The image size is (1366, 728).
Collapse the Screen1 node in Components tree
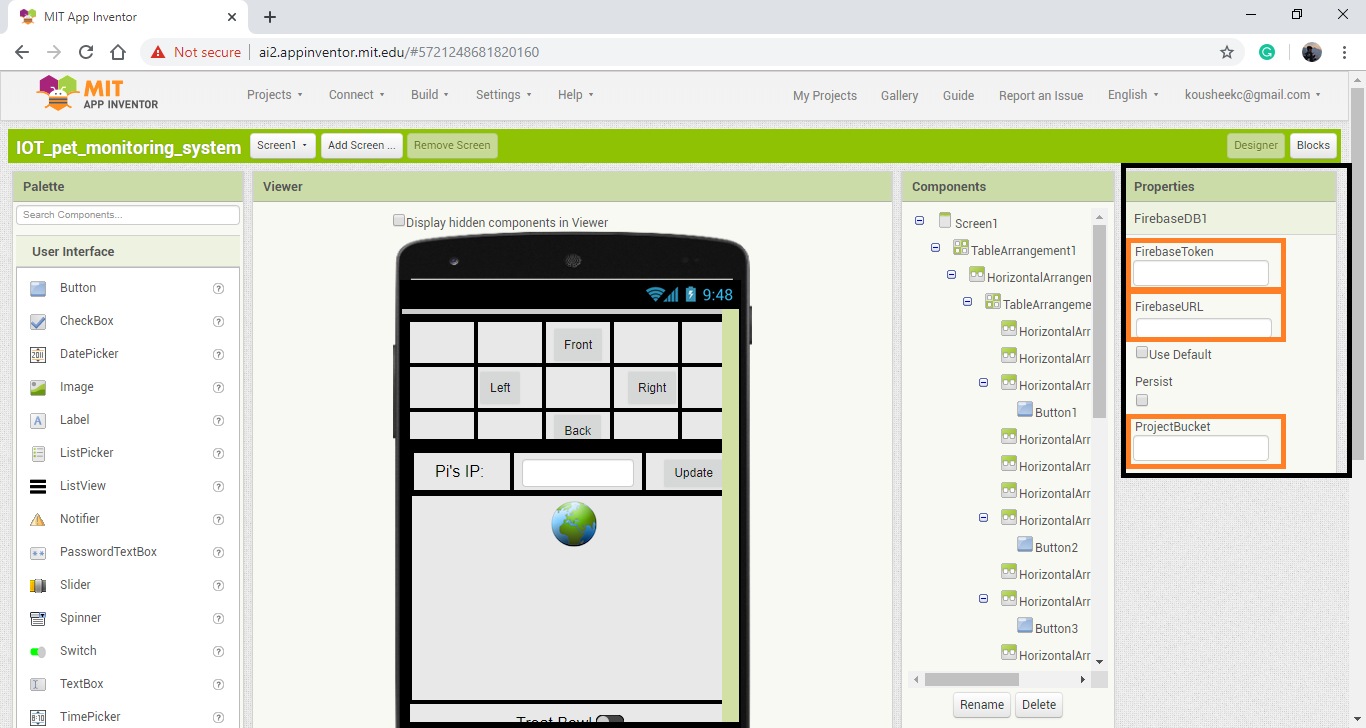click(919, 221)
